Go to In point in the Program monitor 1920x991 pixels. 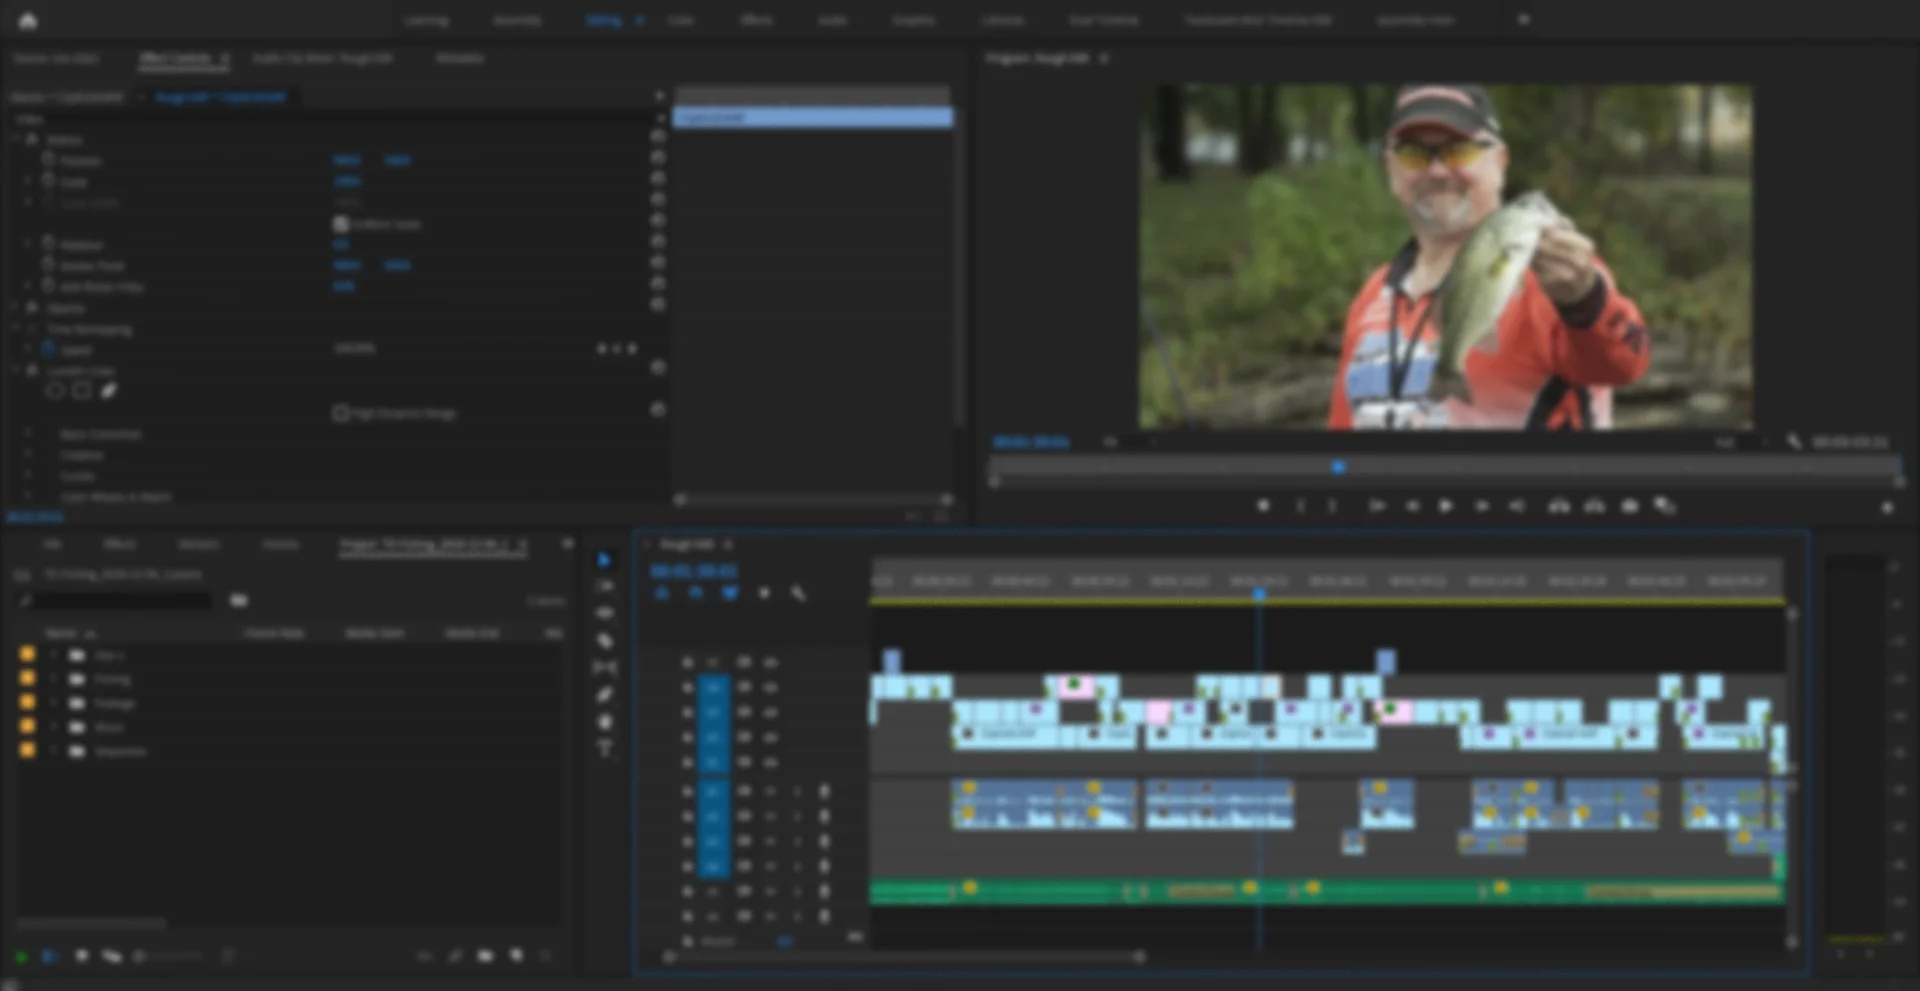click(1376, 506)
